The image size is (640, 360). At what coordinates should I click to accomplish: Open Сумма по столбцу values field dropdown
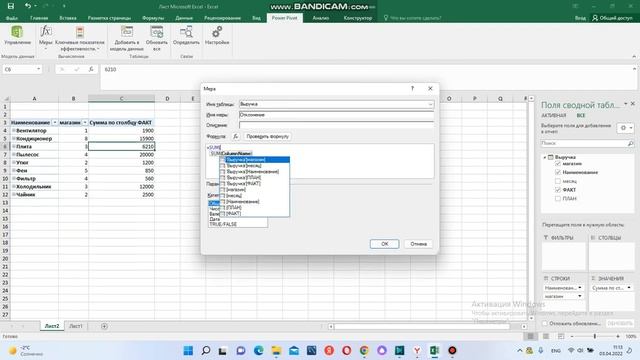pos(629,288)
